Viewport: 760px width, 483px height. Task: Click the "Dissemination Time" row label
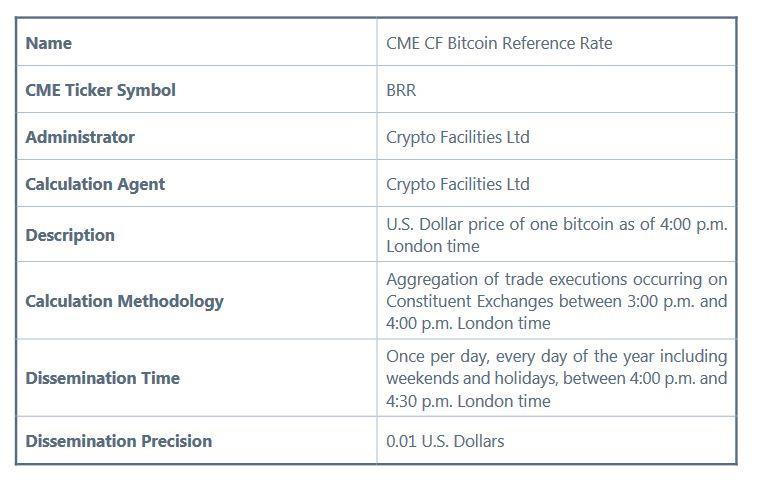coord(102,378)
